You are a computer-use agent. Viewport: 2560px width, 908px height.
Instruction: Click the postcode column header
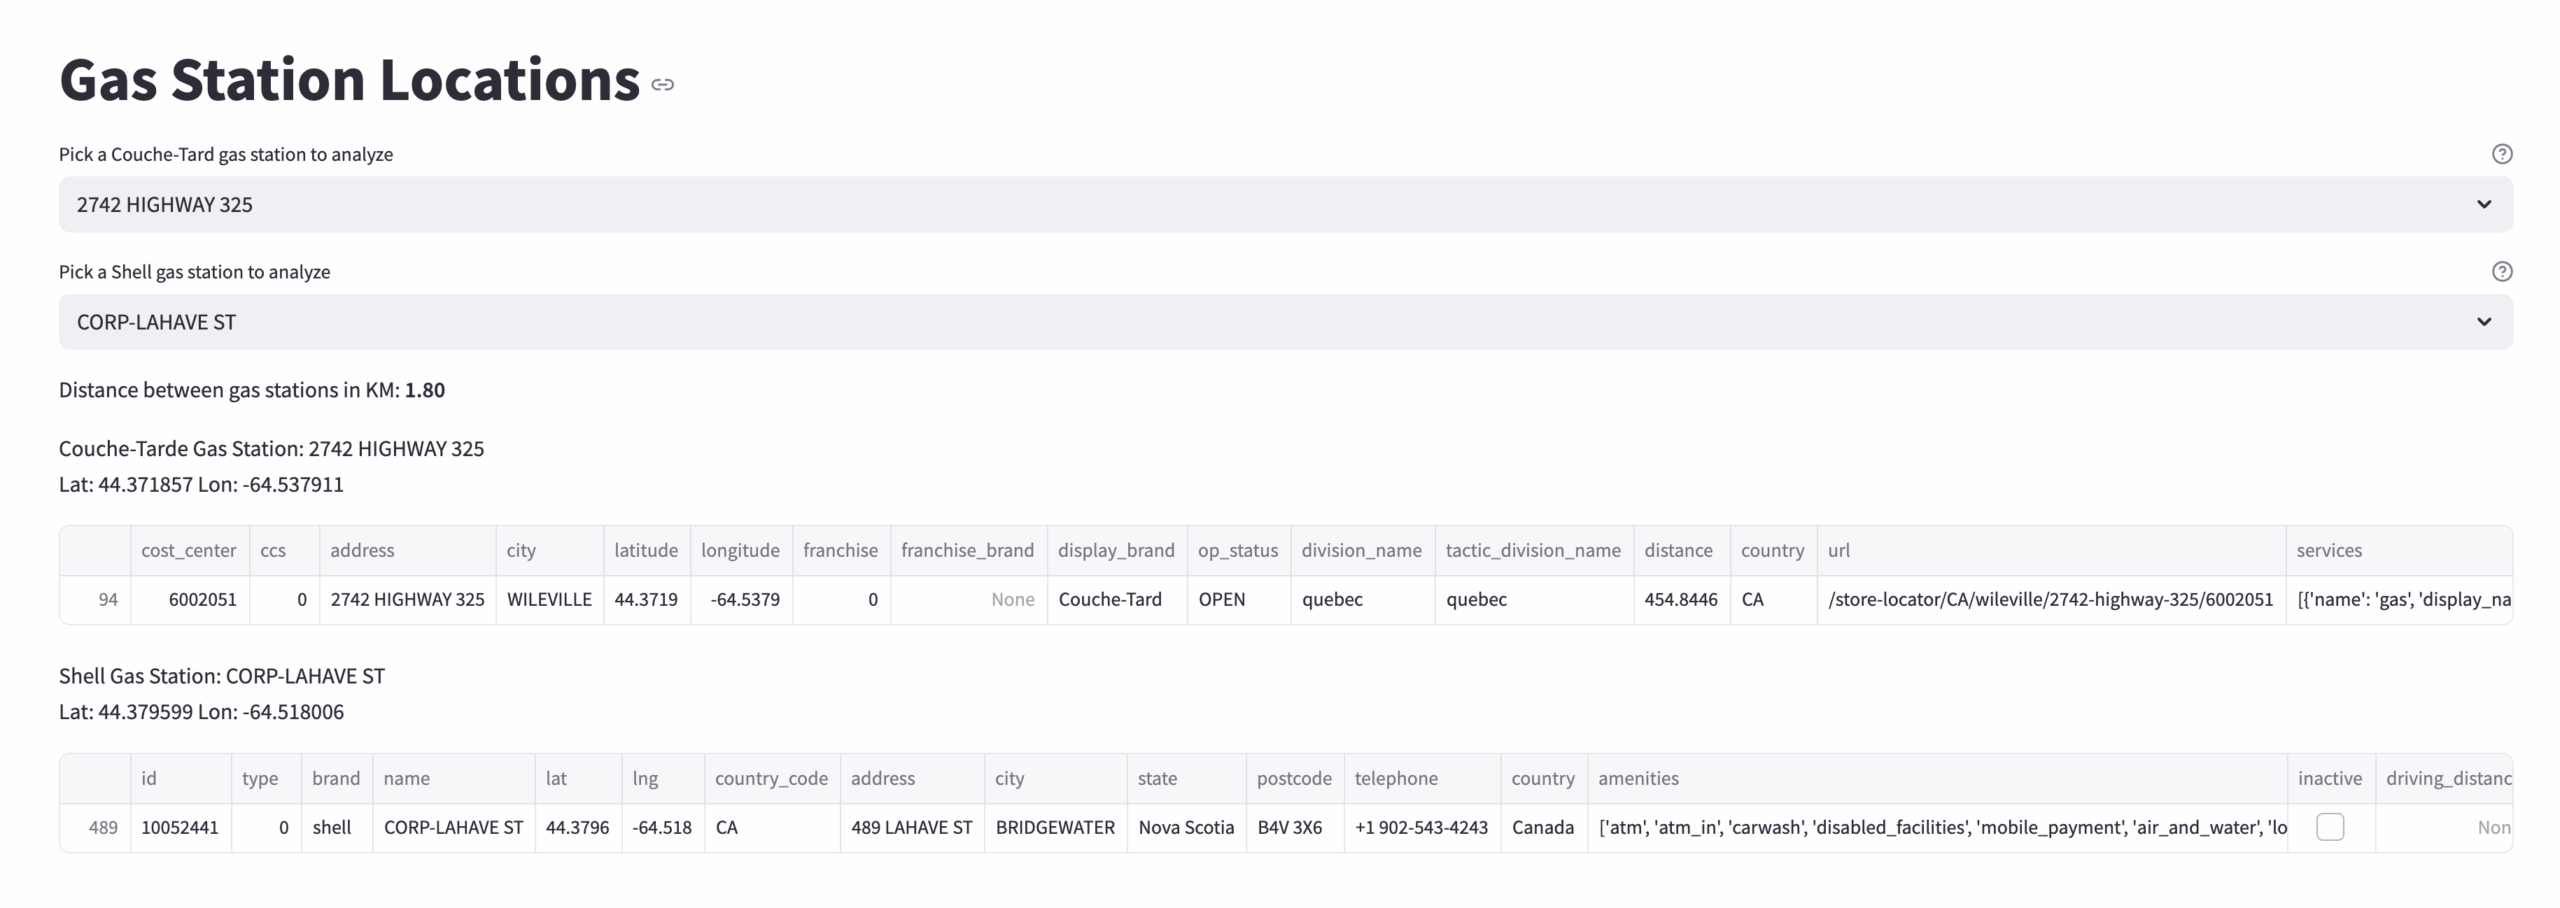pos(1293,779)
